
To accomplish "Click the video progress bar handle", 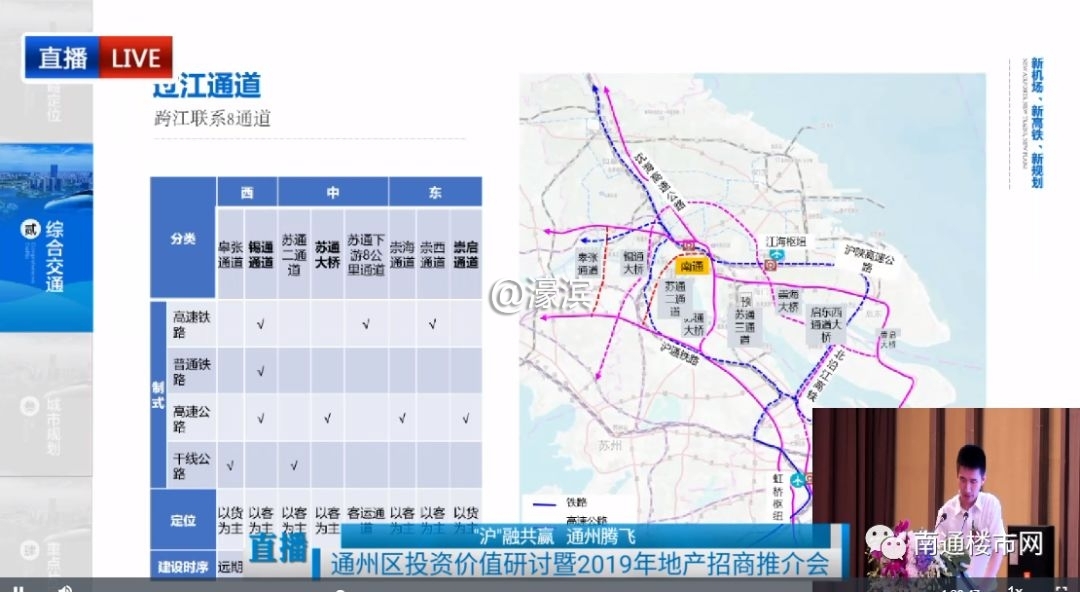I will point(340,589).
